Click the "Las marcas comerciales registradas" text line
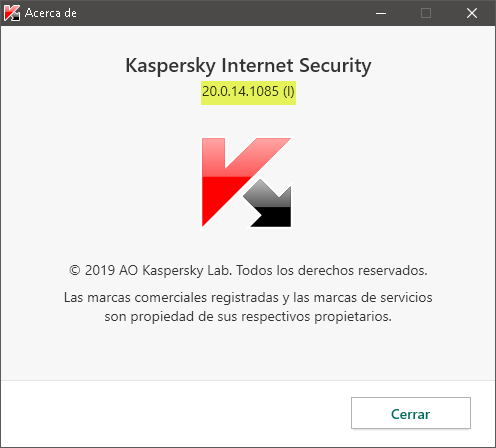The width and height of the screenshot is (496, 448). [171, 298]
